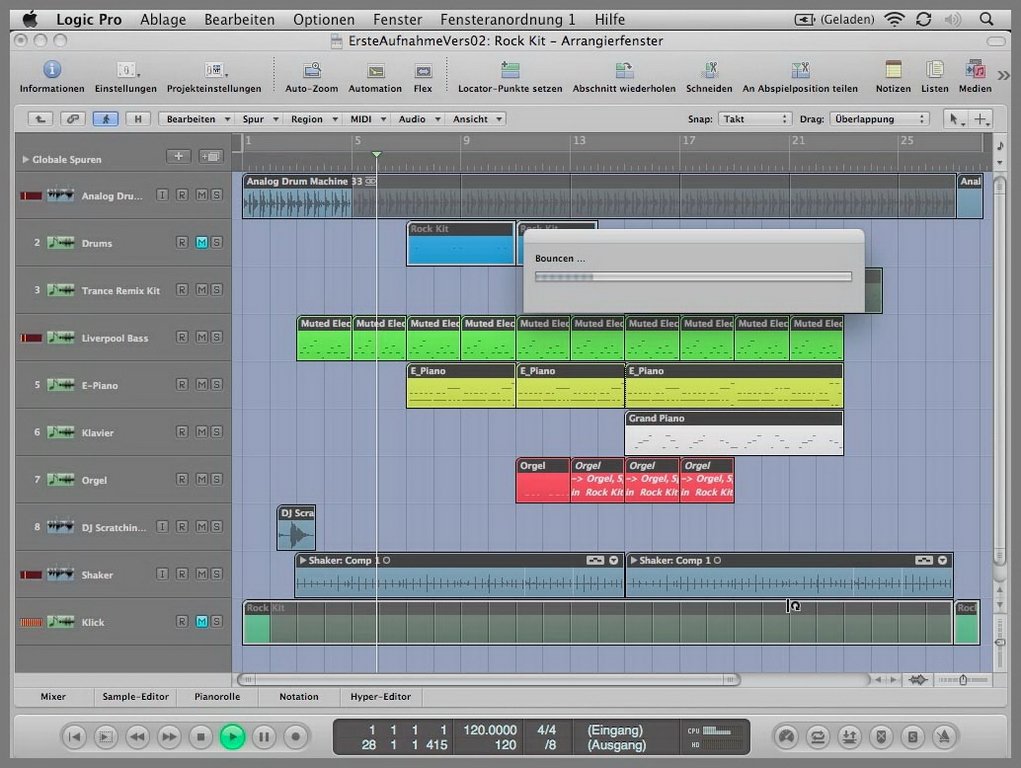The image size is (1021, 768).
Task: Mute the Drums track
Action: (202, 242)
